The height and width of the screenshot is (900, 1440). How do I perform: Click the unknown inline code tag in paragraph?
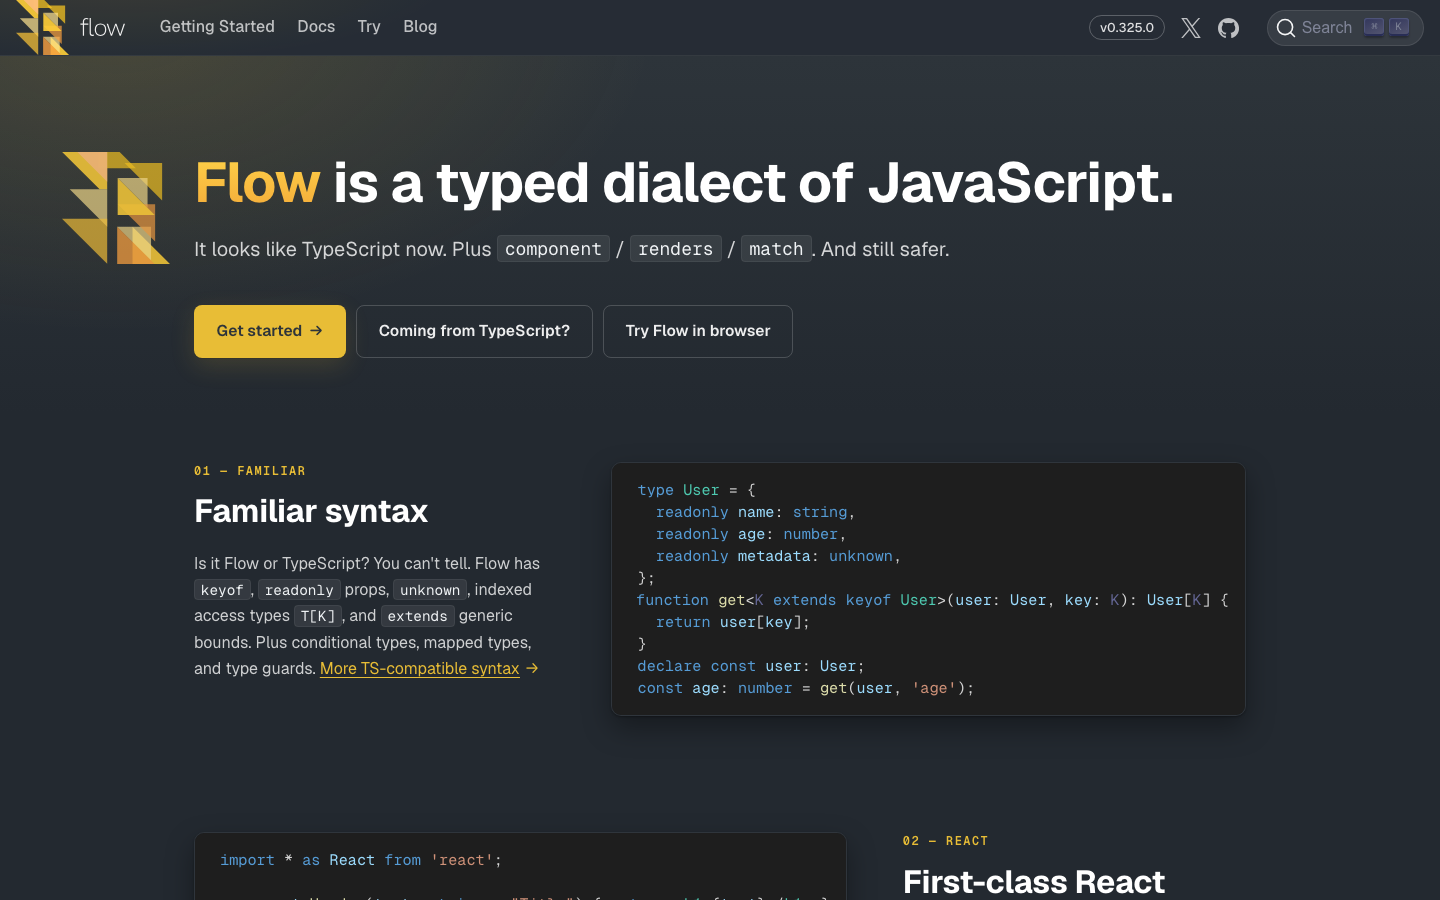tap(430, 590)
